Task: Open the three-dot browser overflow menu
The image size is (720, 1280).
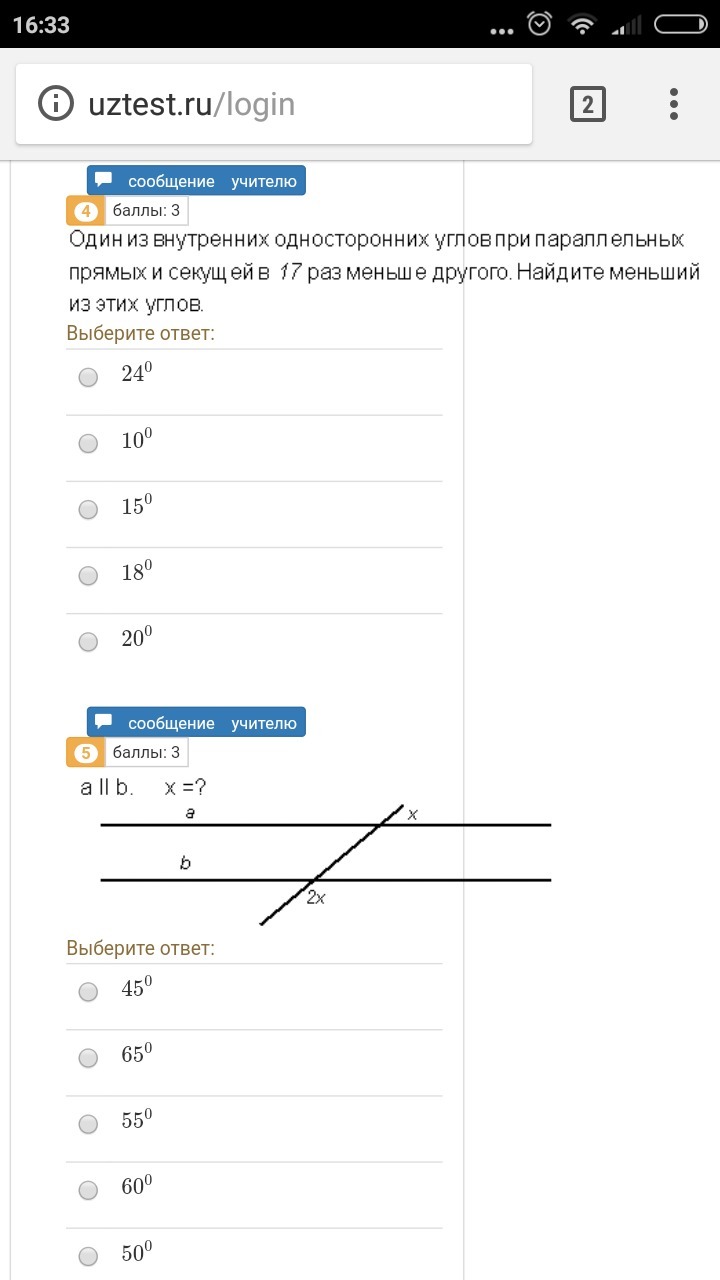Action: [673, 103]
